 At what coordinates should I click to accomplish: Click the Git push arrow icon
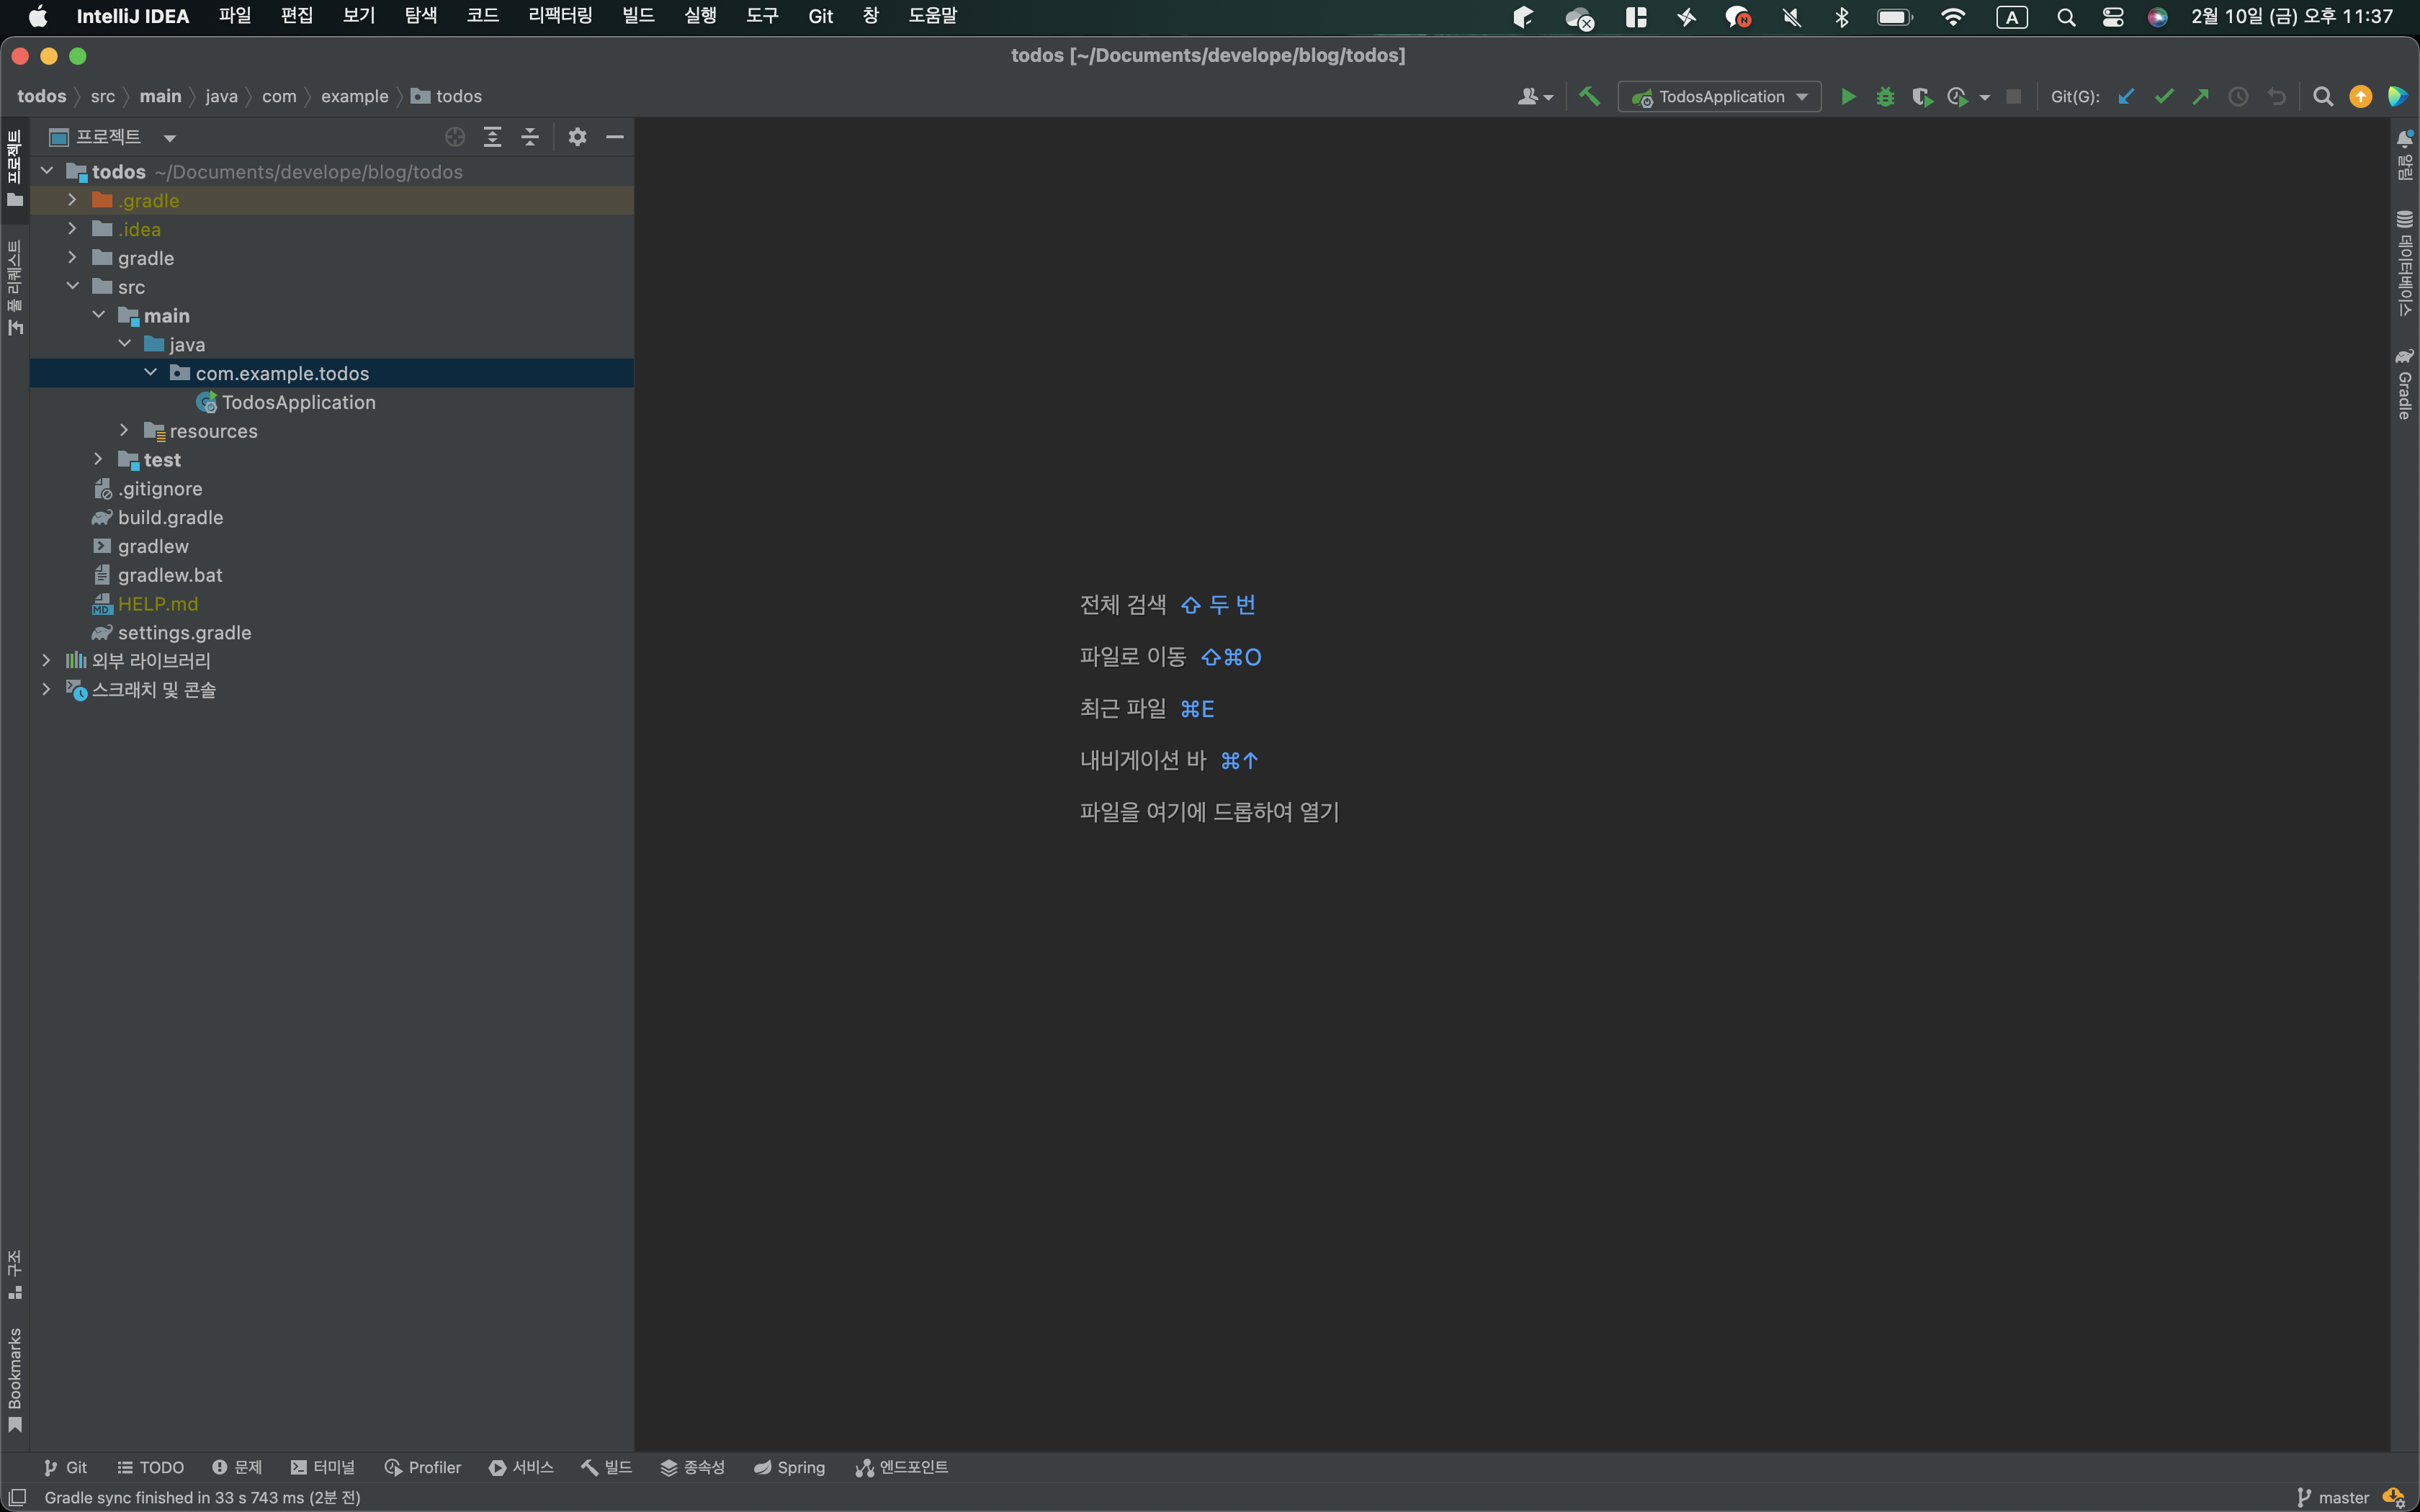click(2201, 97)
